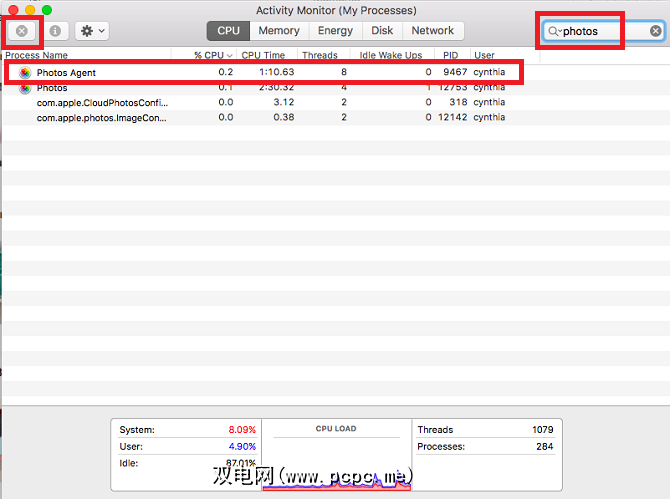
Task: Open the process Inspect info button
Action: click(55, 31)
